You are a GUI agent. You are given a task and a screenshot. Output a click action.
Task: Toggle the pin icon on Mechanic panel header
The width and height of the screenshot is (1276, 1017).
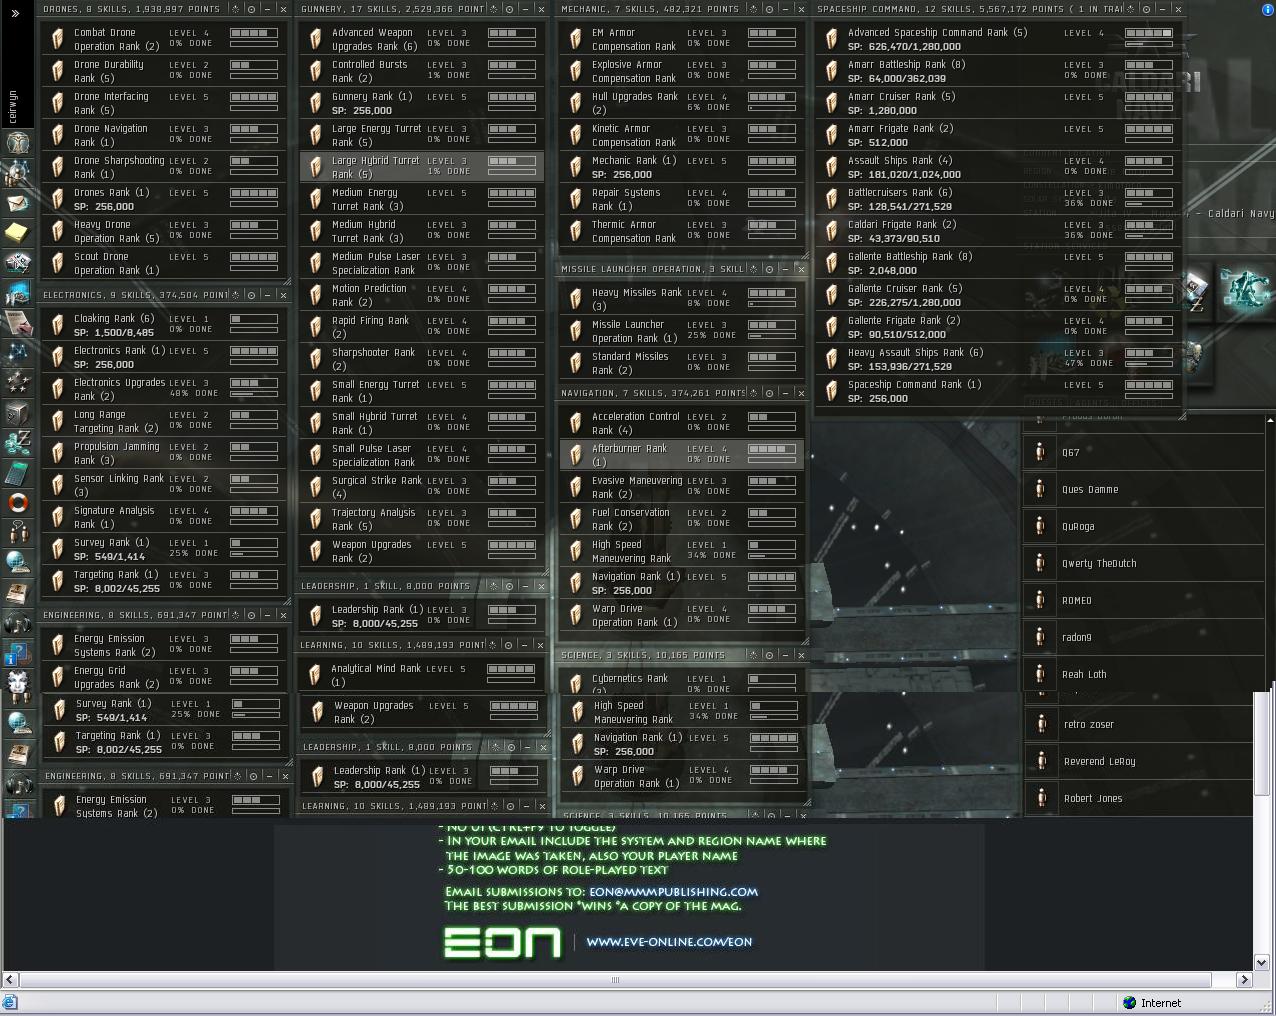[752, 9]
